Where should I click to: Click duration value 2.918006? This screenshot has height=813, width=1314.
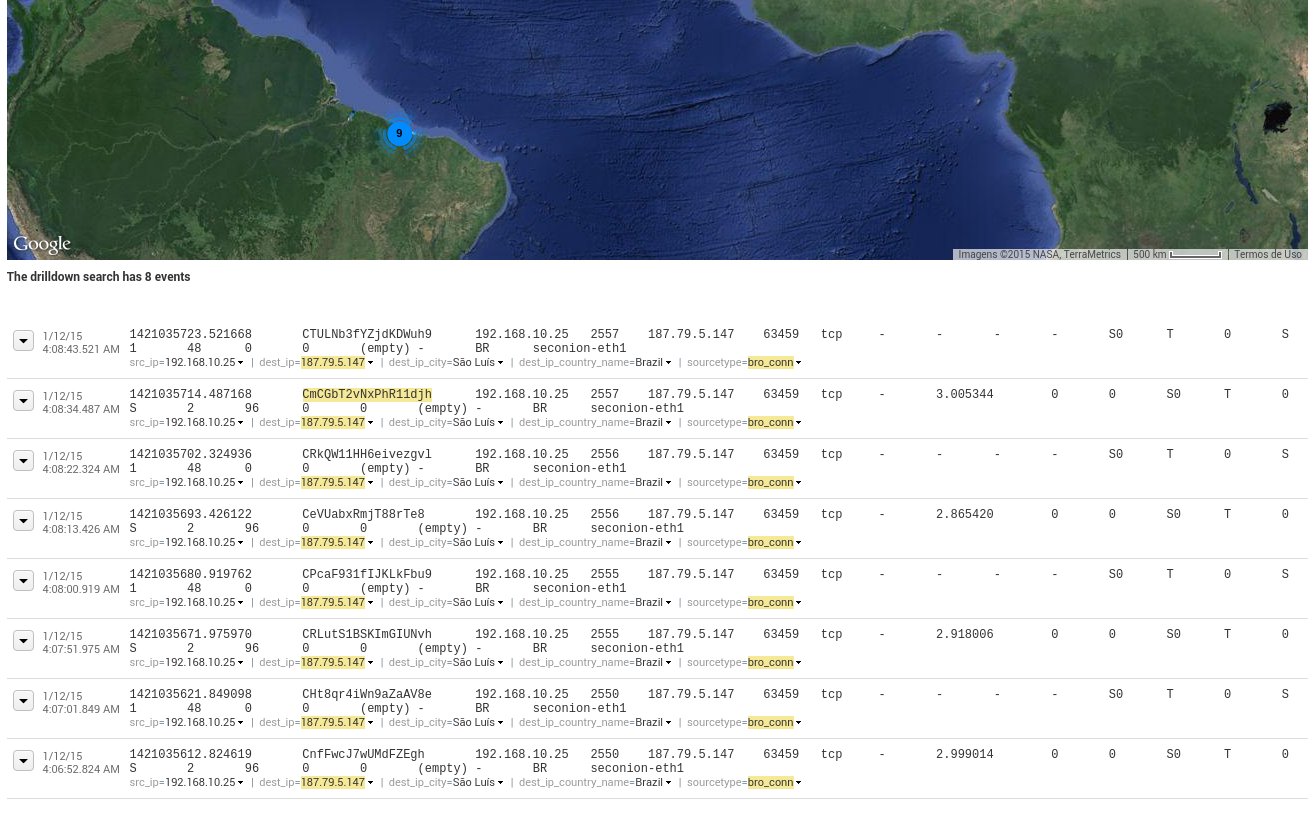pos(965,634)
